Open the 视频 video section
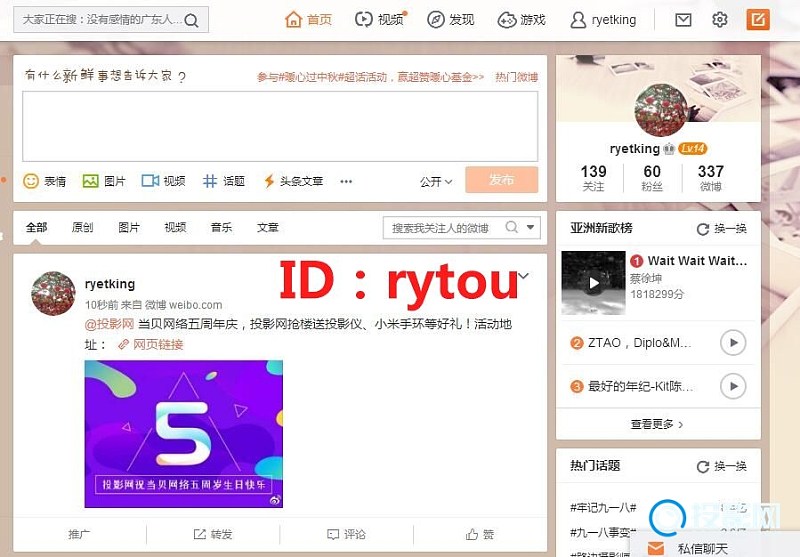Image resolution: width=800 pixels, height=557 pixels. [379, 20]
